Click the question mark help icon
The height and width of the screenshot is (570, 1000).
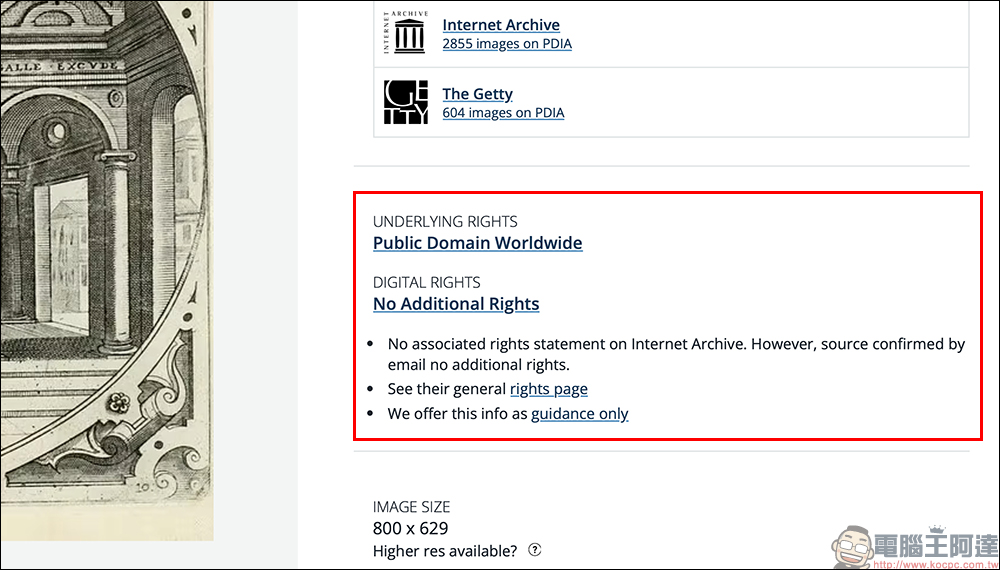coord(535,550)
